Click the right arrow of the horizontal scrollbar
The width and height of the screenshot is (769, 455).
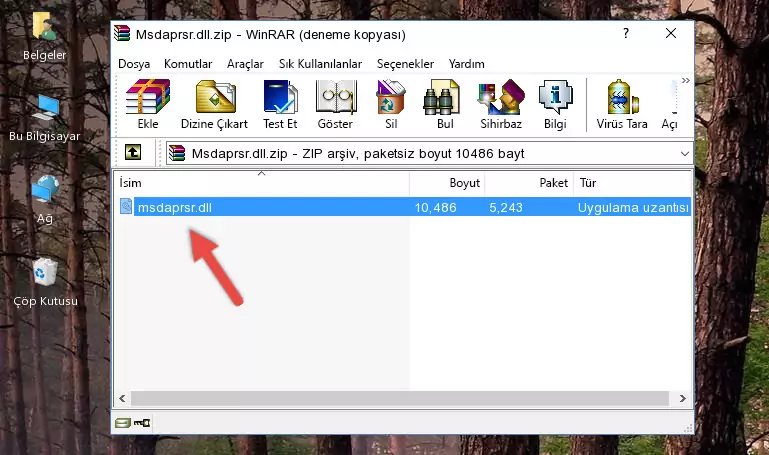click(683, 398)
